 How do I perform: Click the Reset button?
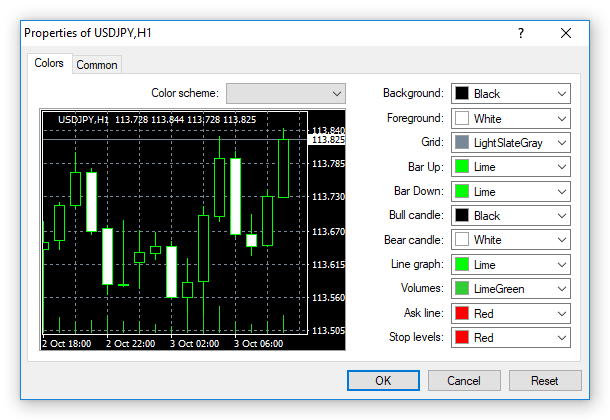545,380
